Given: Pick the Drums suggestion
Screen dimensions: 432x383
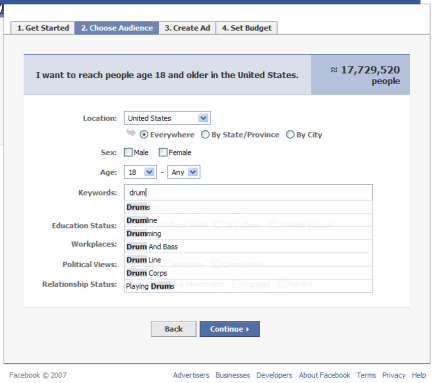Looking at the screenshot, I should [x=248, y=207].
